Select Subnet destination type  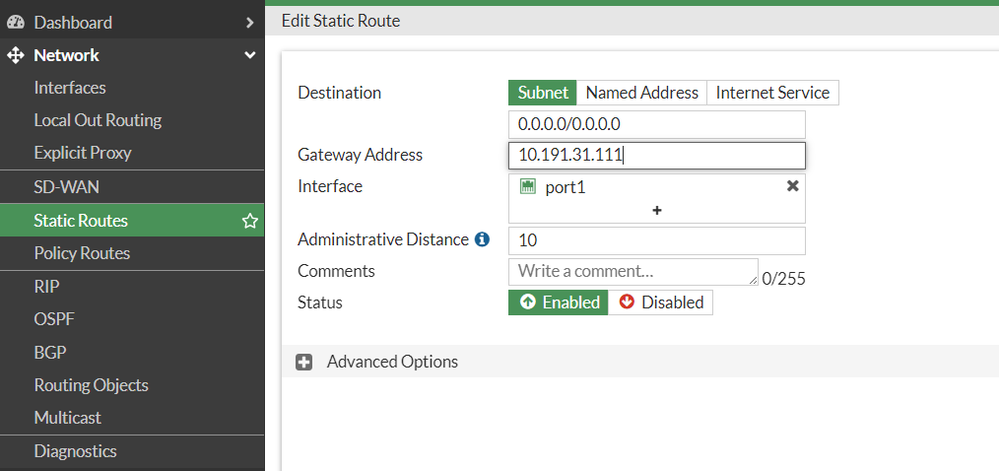click(543, 93)
